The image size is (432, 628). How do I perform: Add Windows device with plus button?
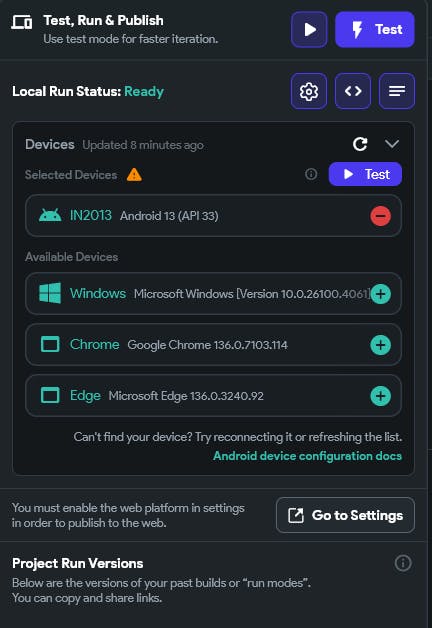(x=380, y=294)
